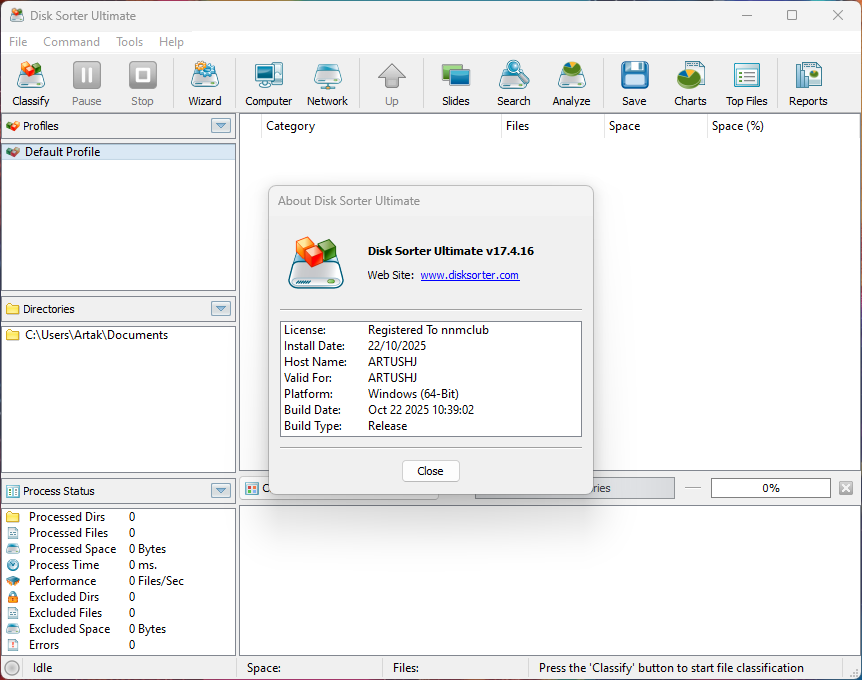Sort by the Files column header
This screenshot has height=680, width=862.
[552, 126]
